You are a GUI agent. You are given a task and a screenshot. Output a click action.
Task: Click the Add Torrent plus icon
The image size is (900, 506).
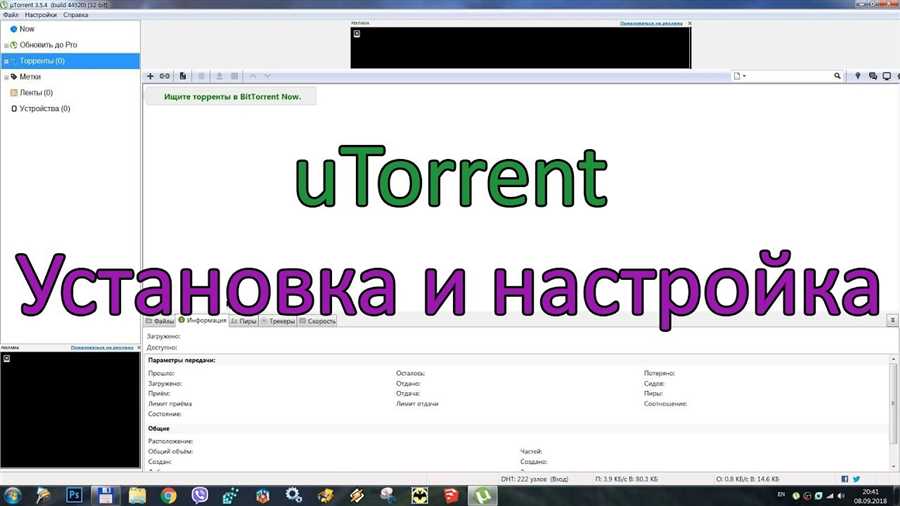coord(150,76)
